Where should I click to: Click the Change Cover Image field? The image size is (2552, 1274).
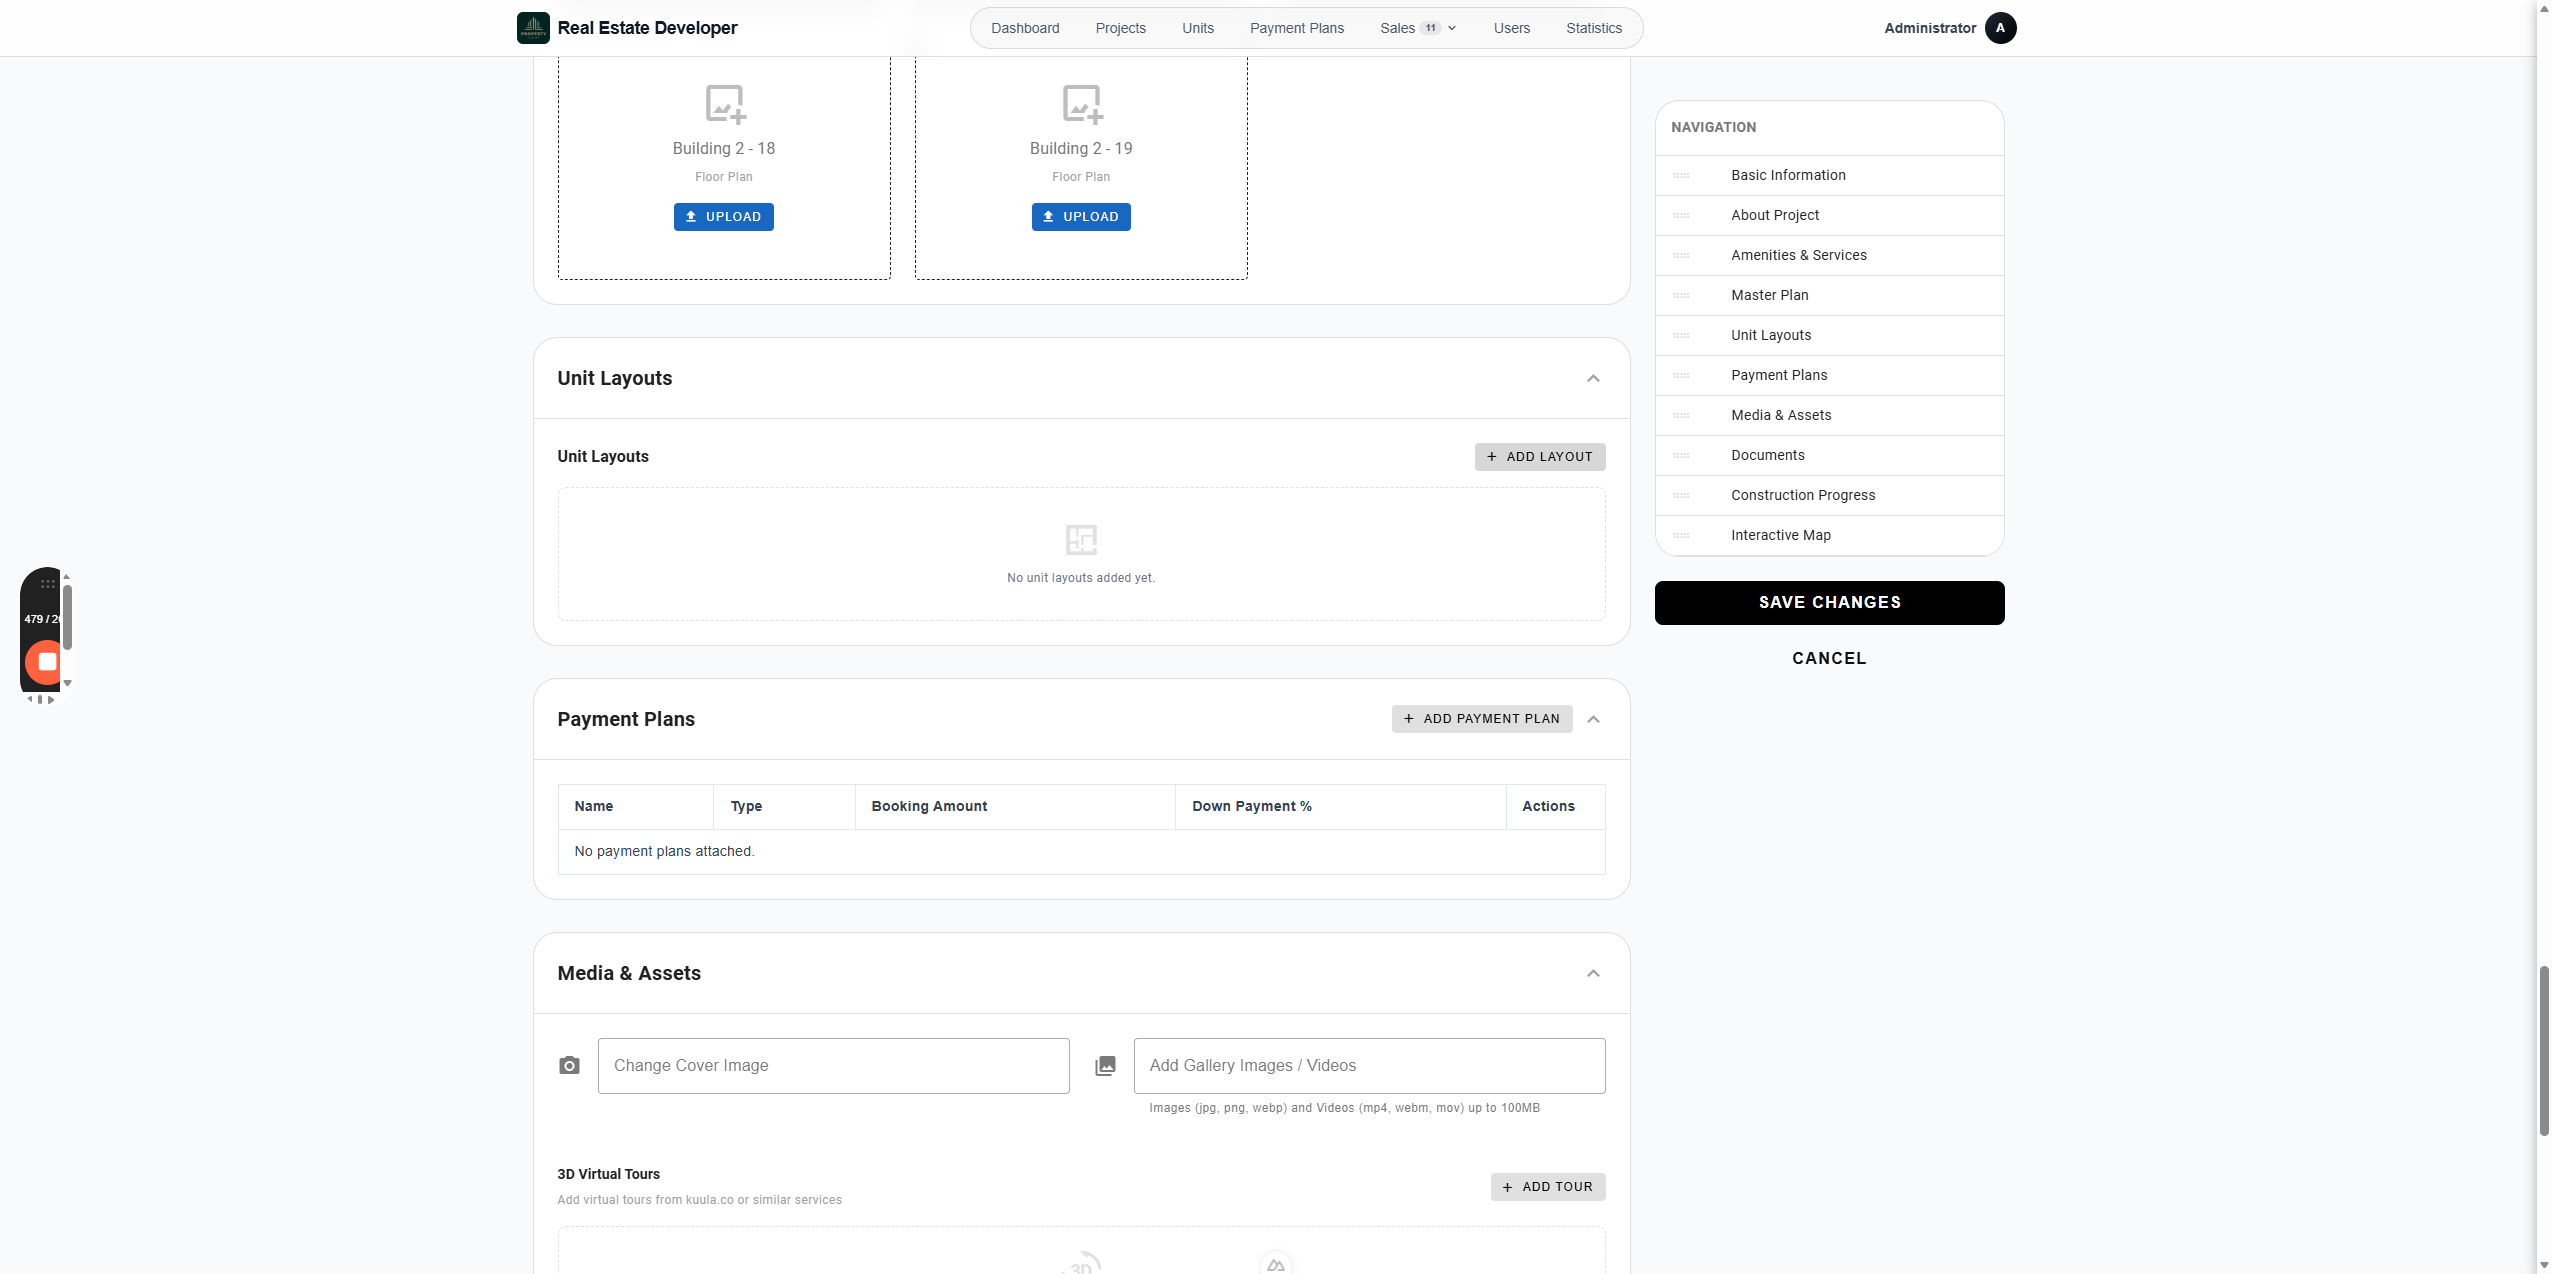coord(833,1066)
